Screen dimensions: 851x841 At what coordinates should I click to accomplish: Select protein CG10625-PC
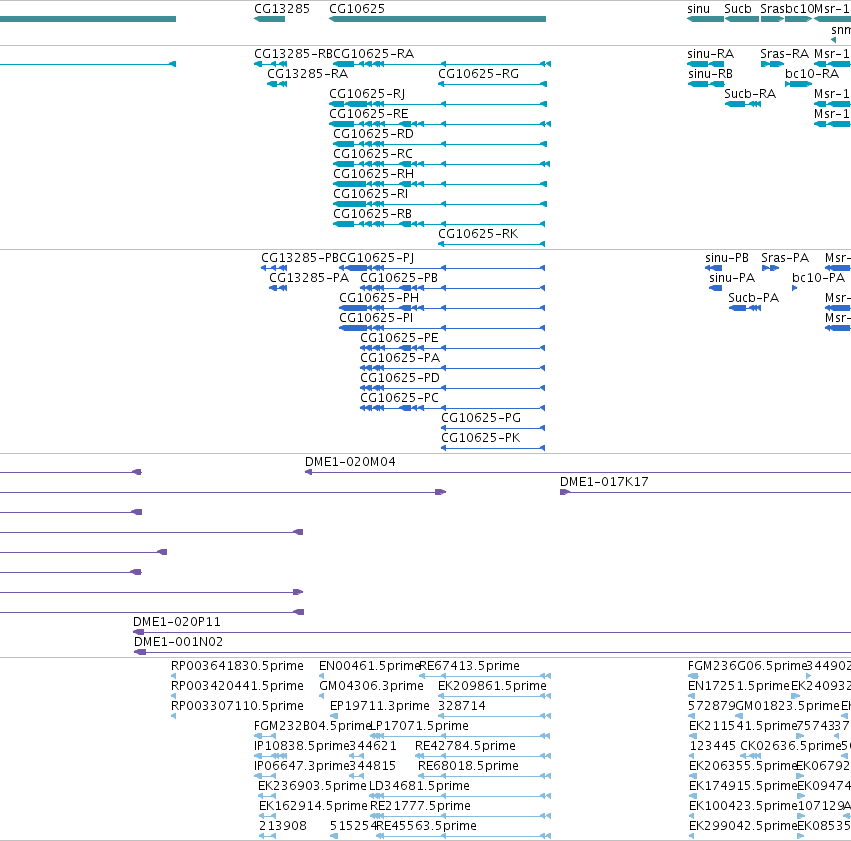[x=399, y=398]
